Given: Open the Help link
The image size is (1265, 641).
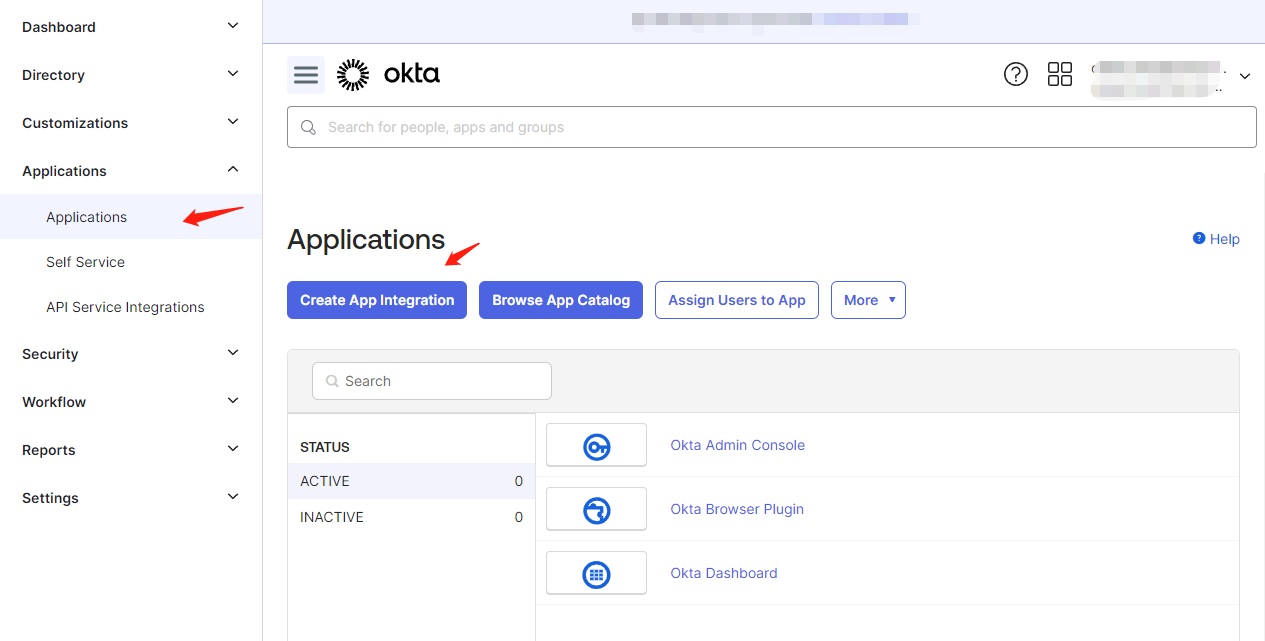Looking at the screenshot, I should coord(1225,239).
